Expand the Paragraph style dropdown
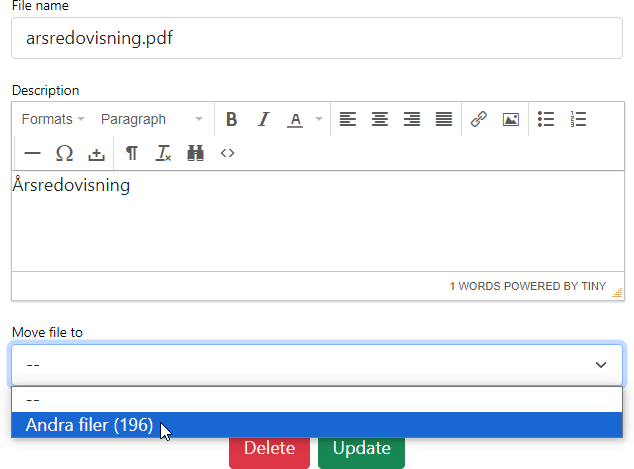Screen dimensions: 634x469 coord(151,119)
